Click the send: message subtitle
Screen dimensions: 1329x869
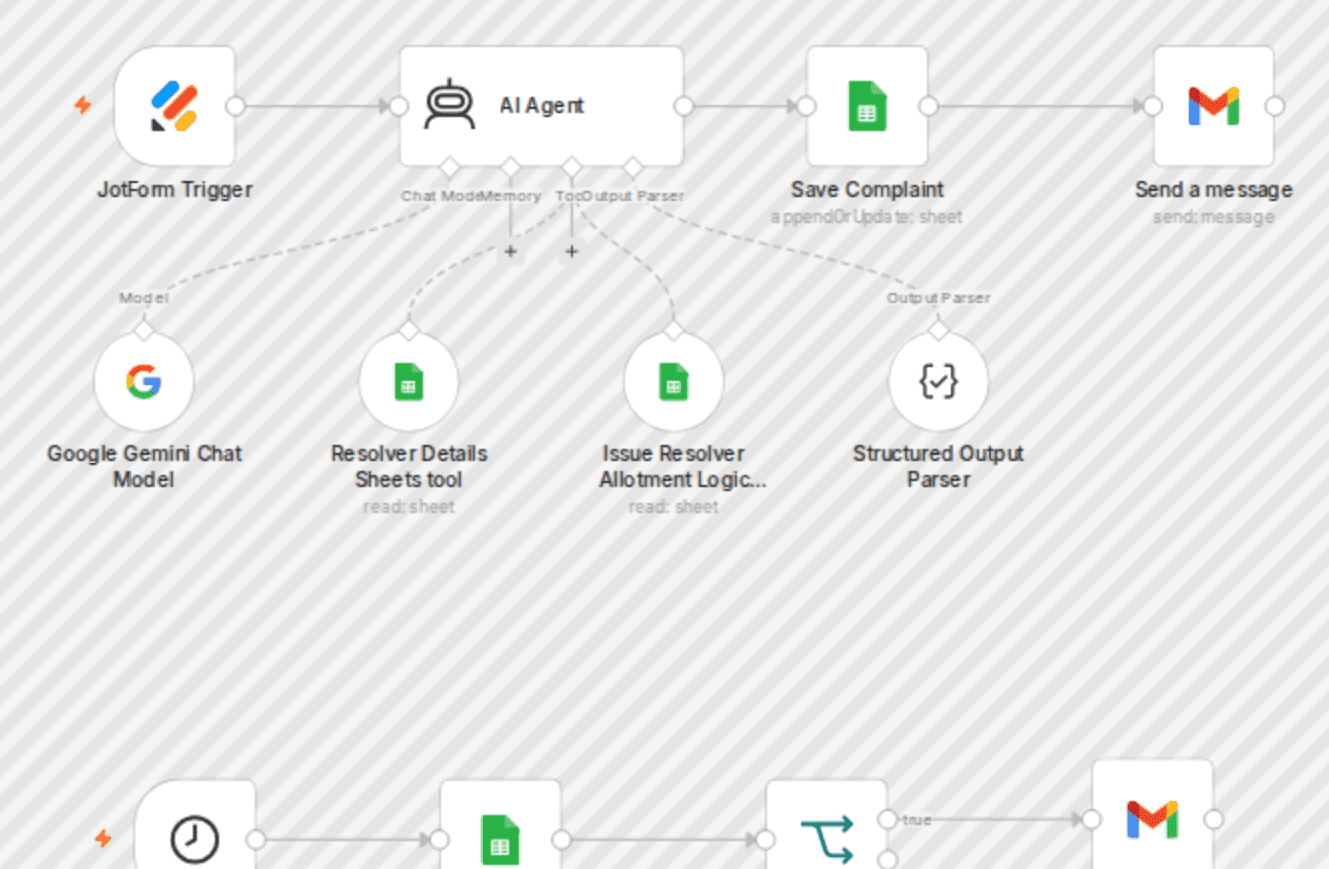(x=1213, y=216)
